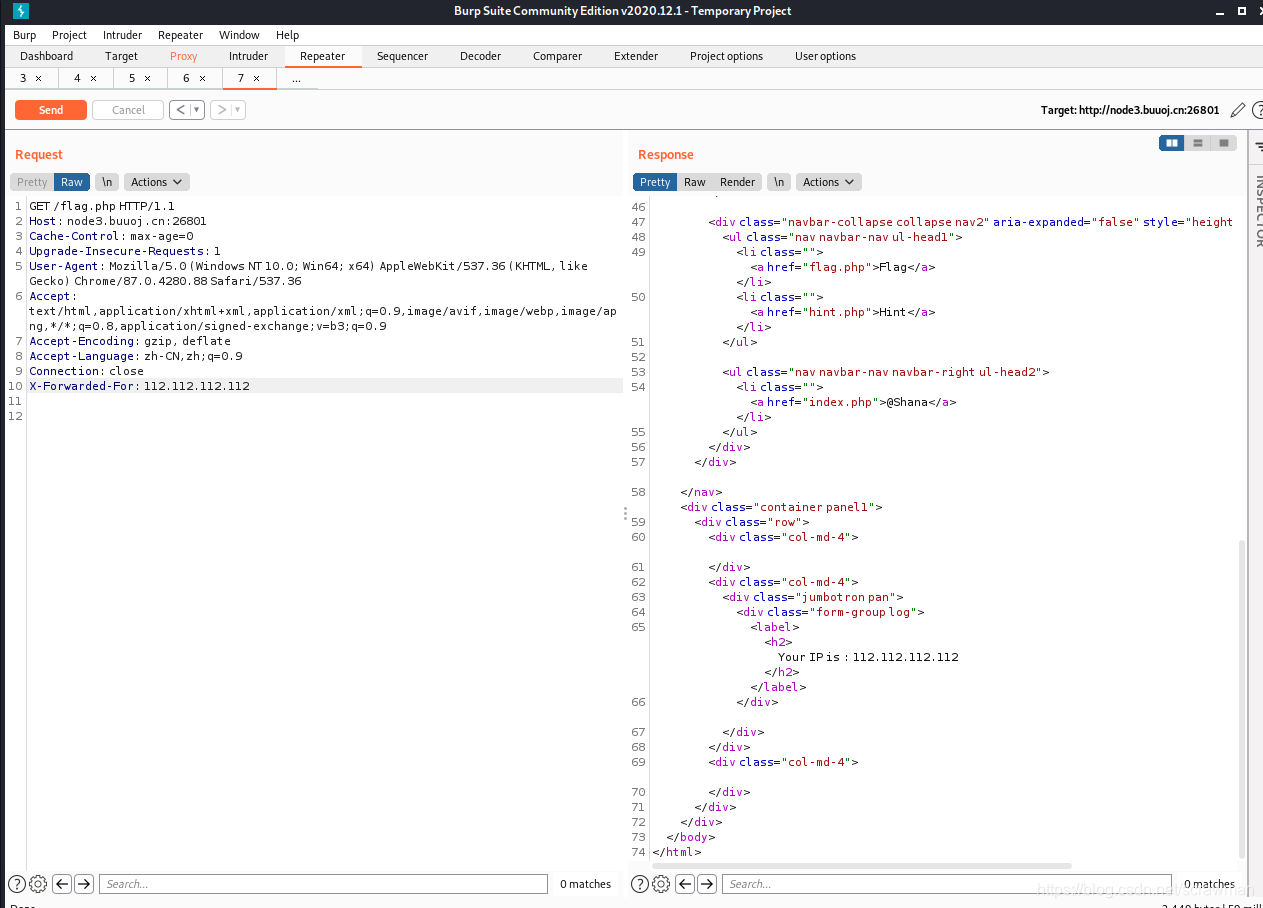Jump to previous request search match

(62, 884)
